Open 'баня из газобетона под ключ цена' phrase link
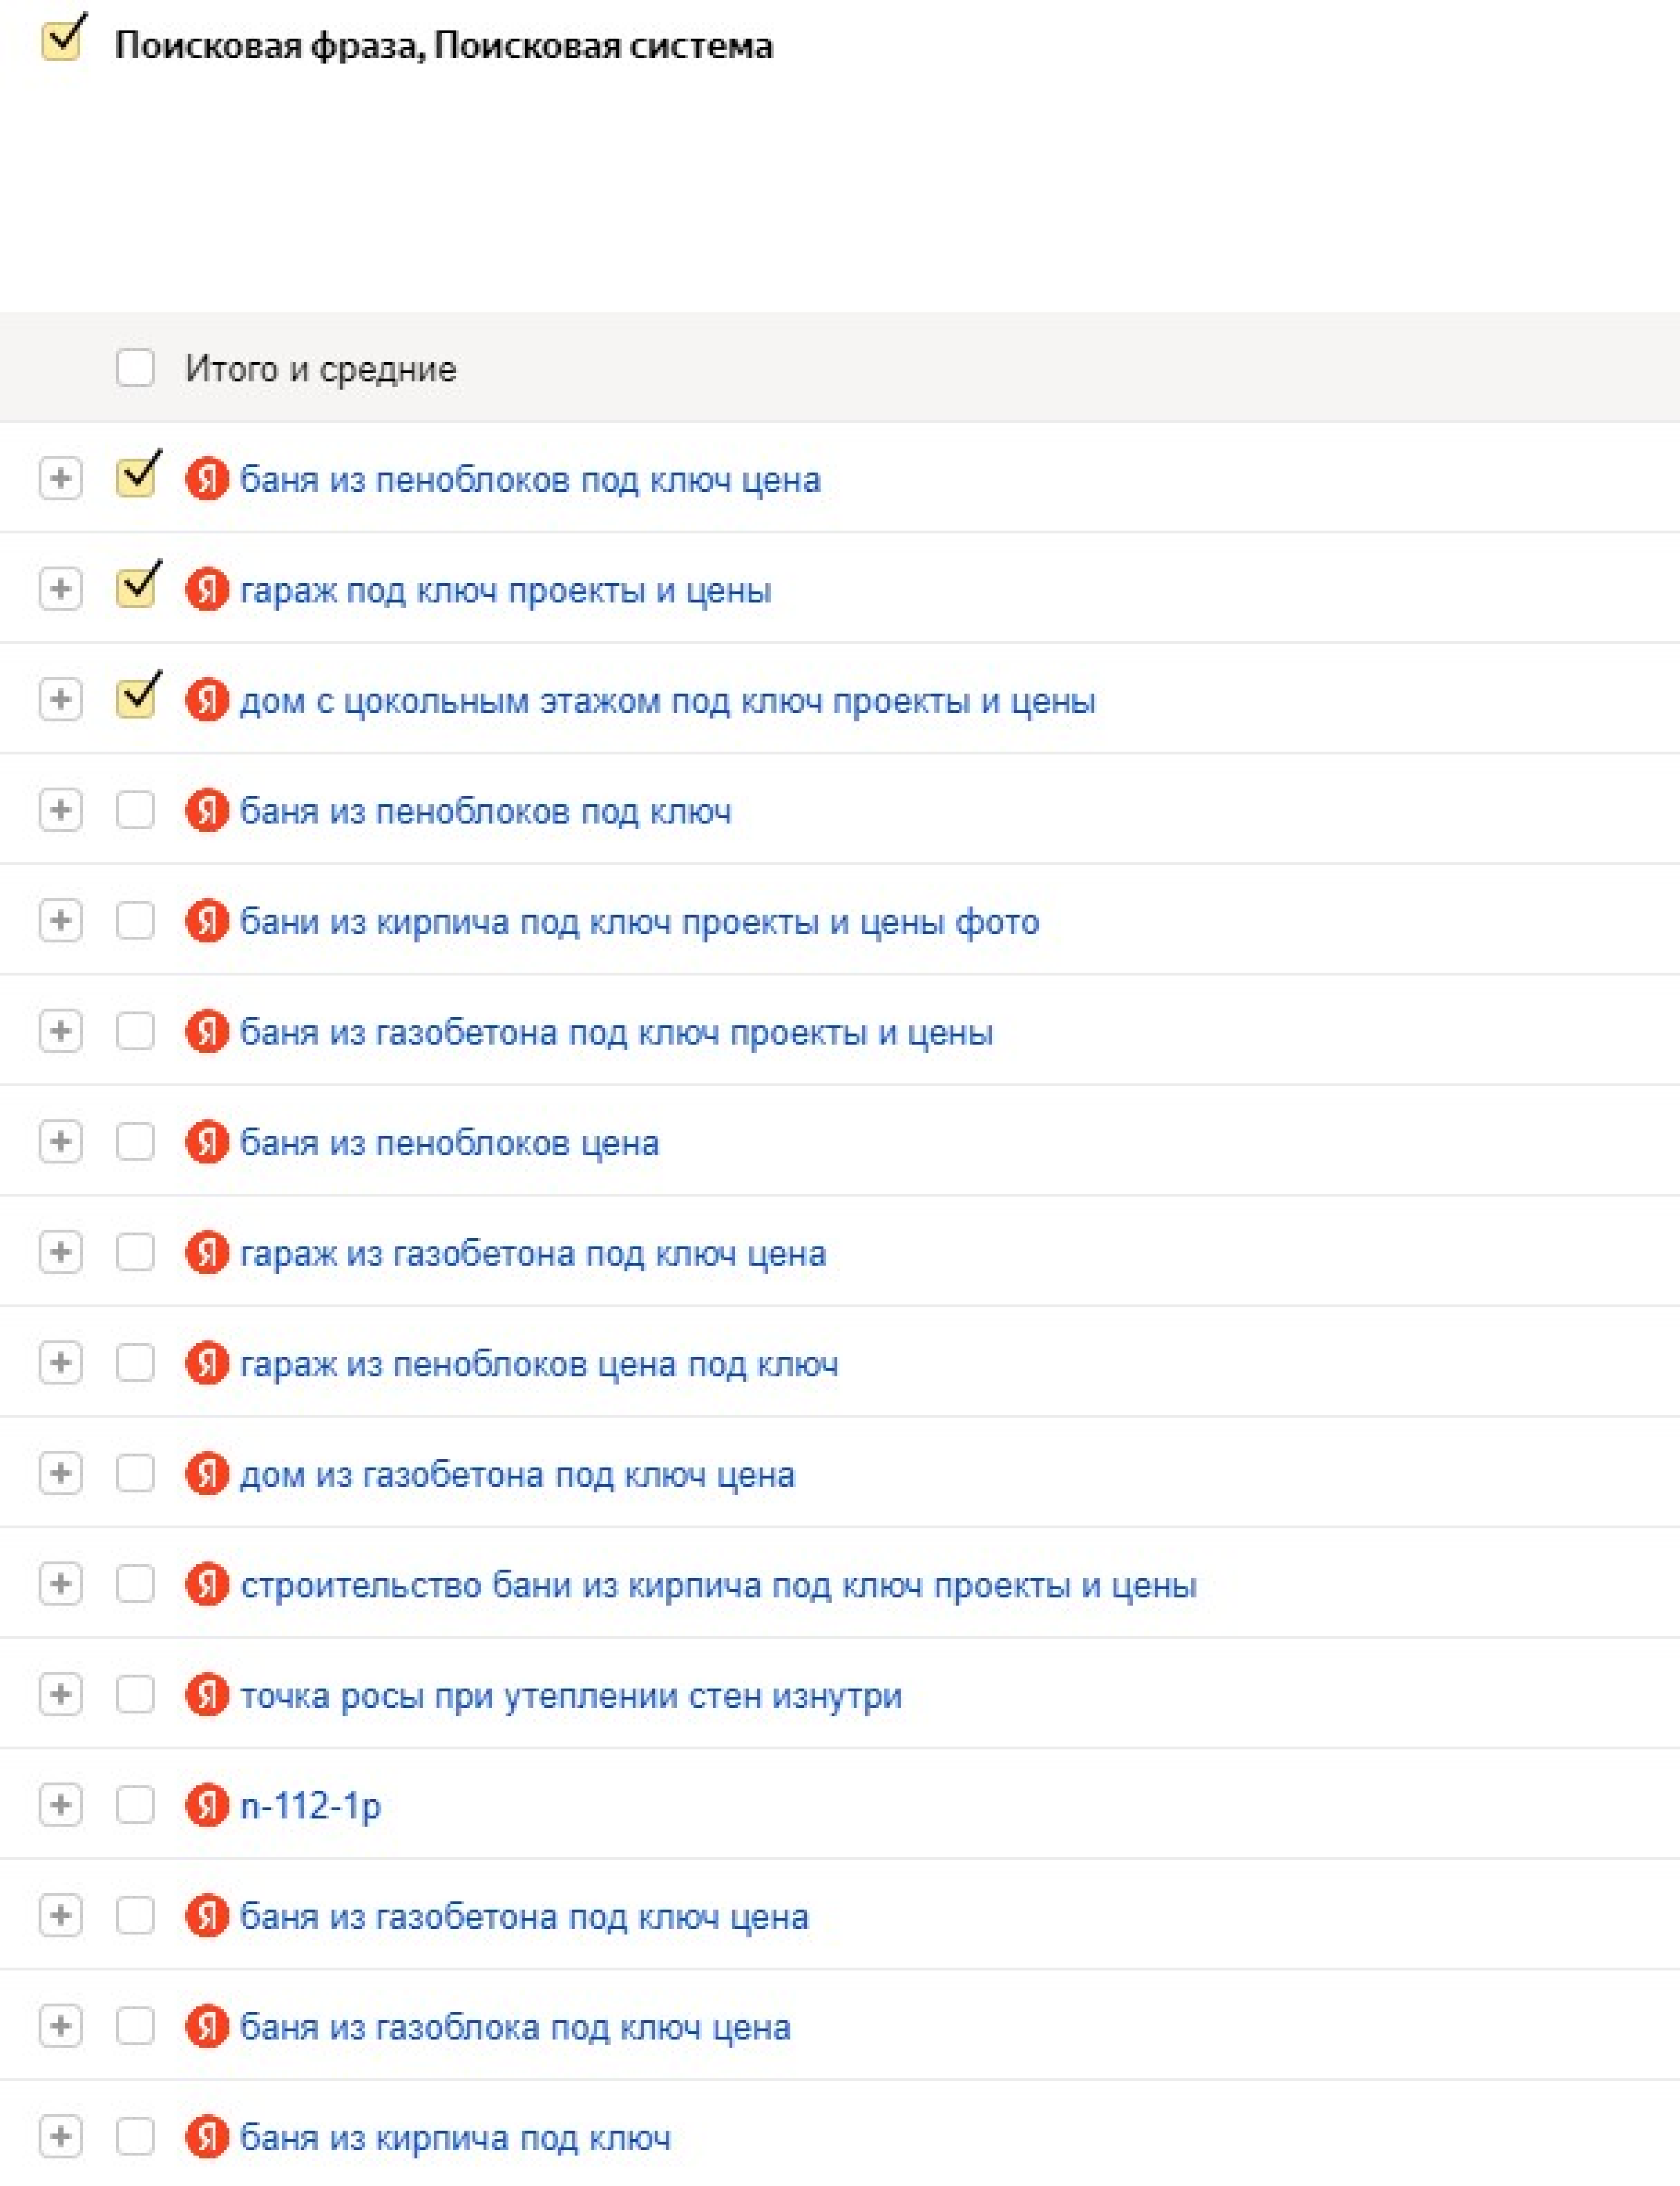 [x=524, y=1917]
